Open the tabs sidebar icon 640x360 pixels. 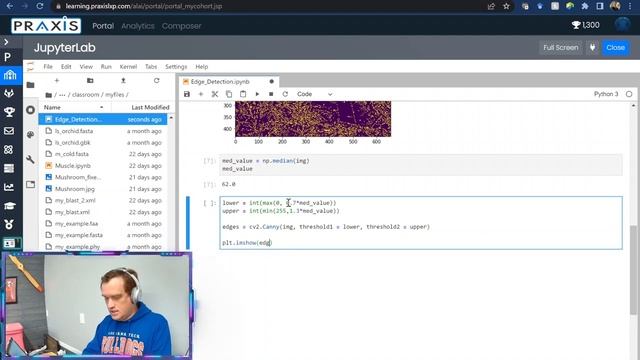pos(31,184)
